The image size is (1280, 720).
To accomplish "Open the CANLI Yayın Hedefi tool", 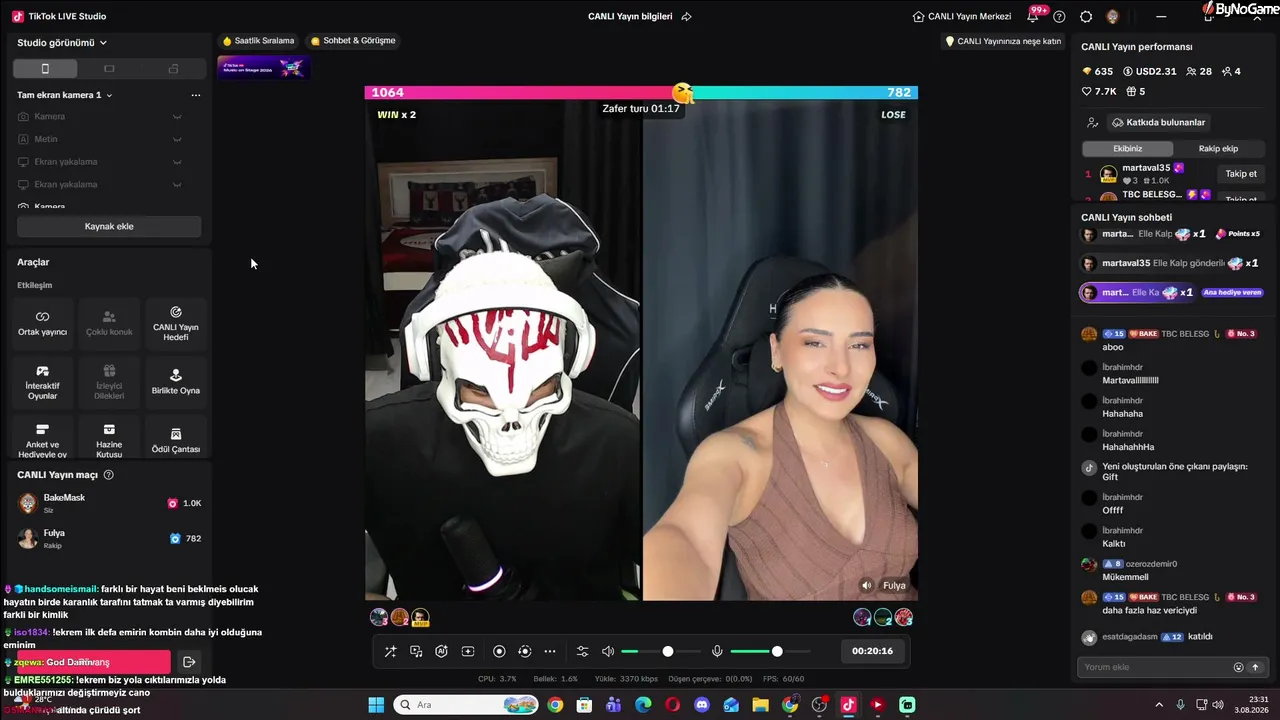I will [176, 323].
